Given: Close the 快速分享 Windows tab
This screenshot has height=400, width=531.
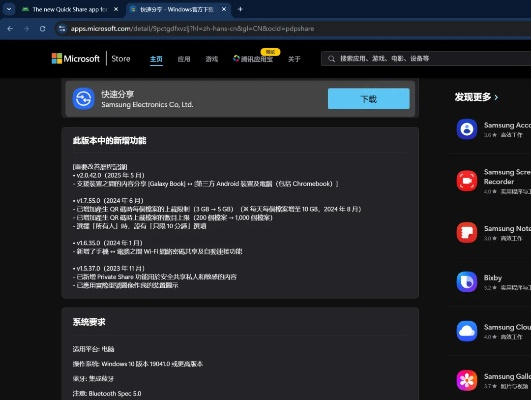Looking at the screenshot, I should coord(224,9).
